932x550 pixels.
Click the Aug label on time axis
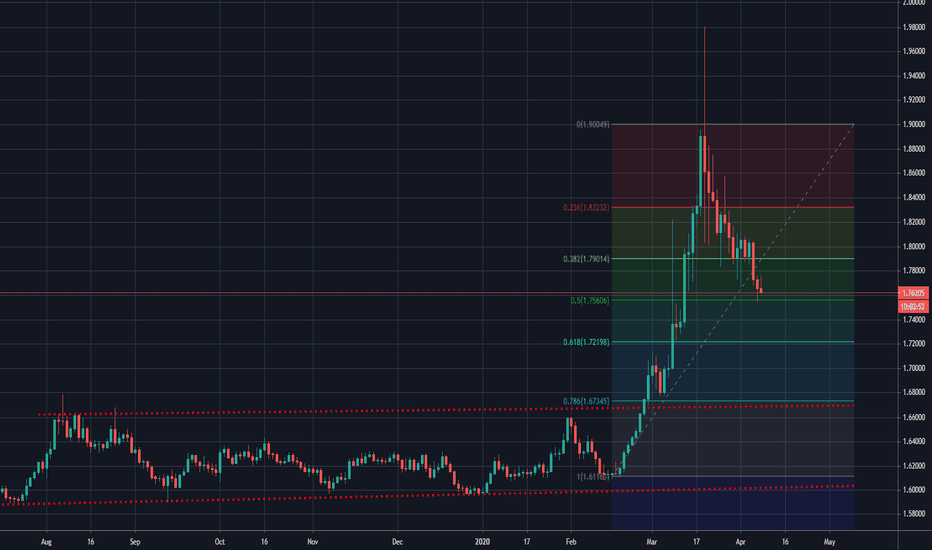click(x=46, y=542)
